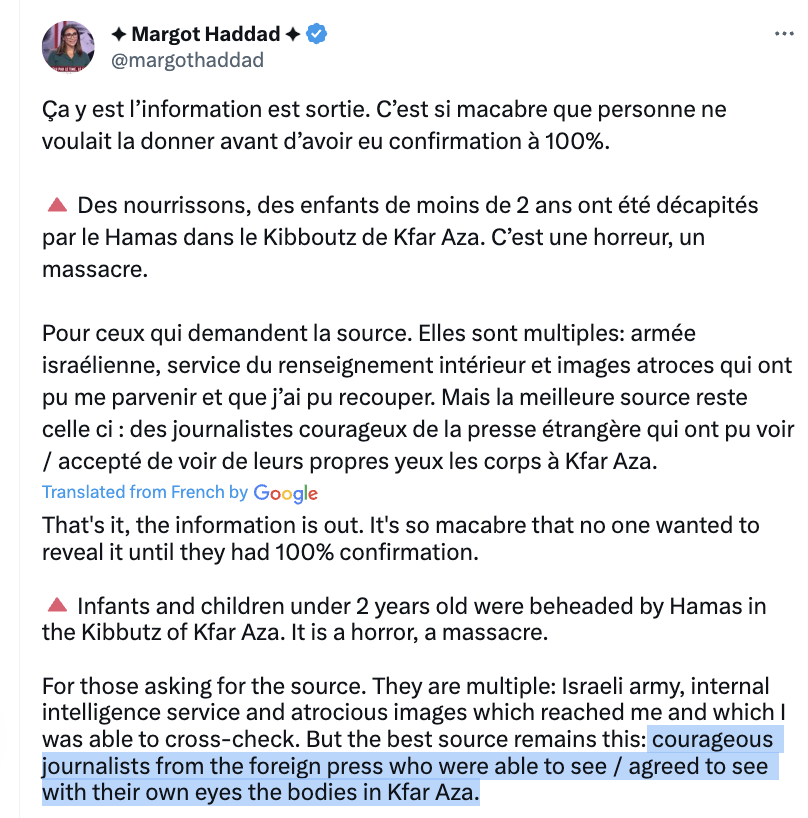Click the red triangle emoji in the English translation
The height and width of the screenshot is (818, 808).
[x=57, y=606]
